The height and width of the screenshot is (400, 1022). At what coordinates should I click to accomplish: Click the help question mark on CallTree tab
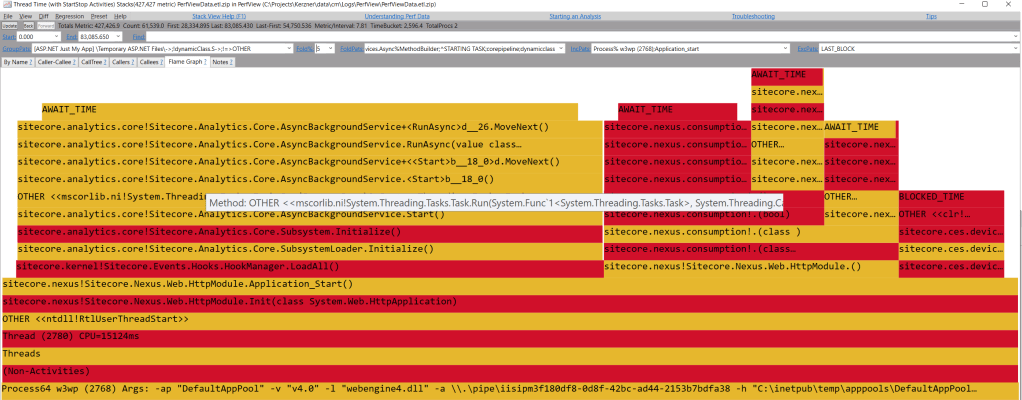pyautogui.click(x=102, y=62)
